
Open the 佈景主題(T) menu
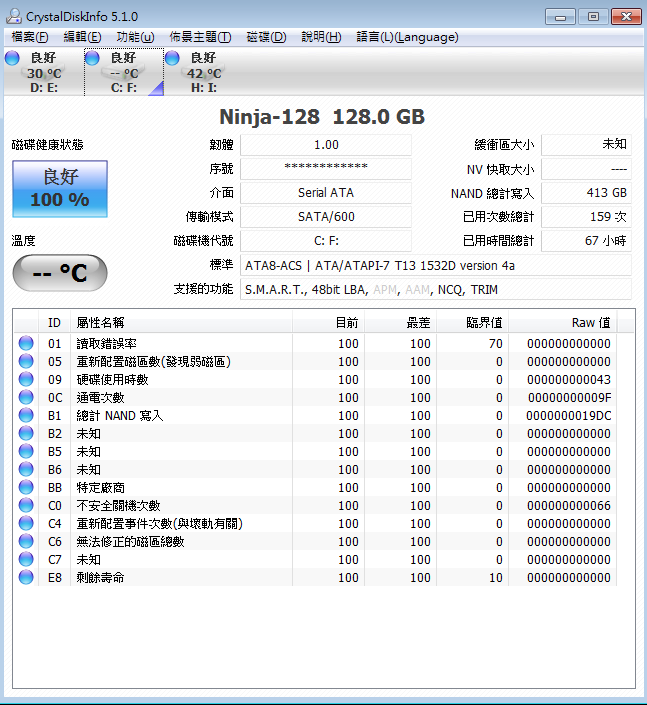coord(200,37)
